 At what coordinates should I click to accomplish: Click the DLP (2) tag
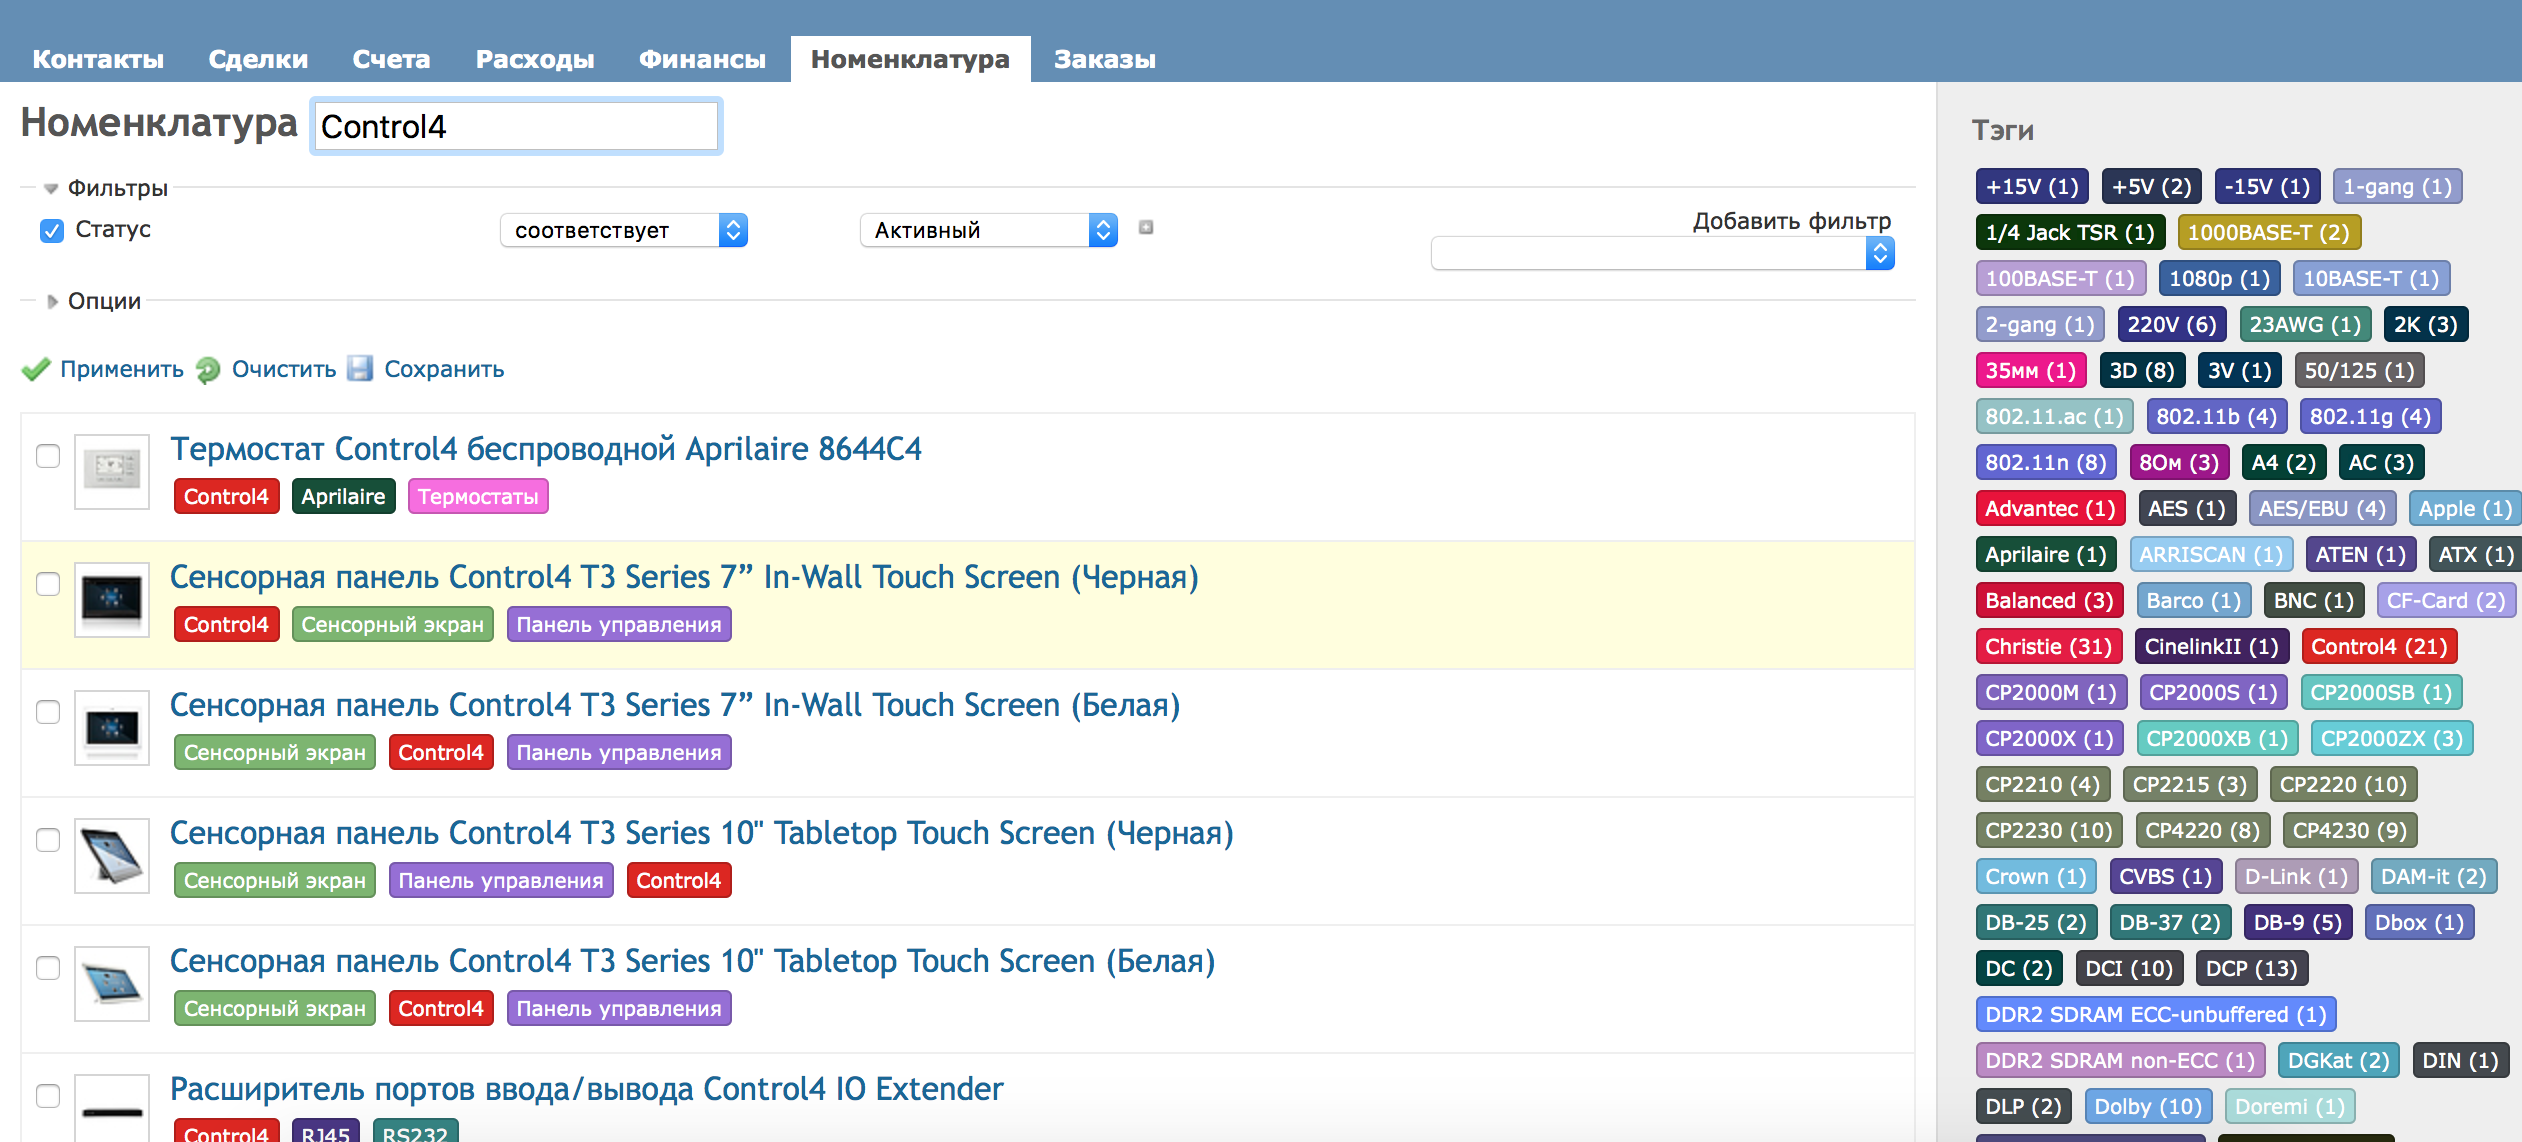2023,1107
